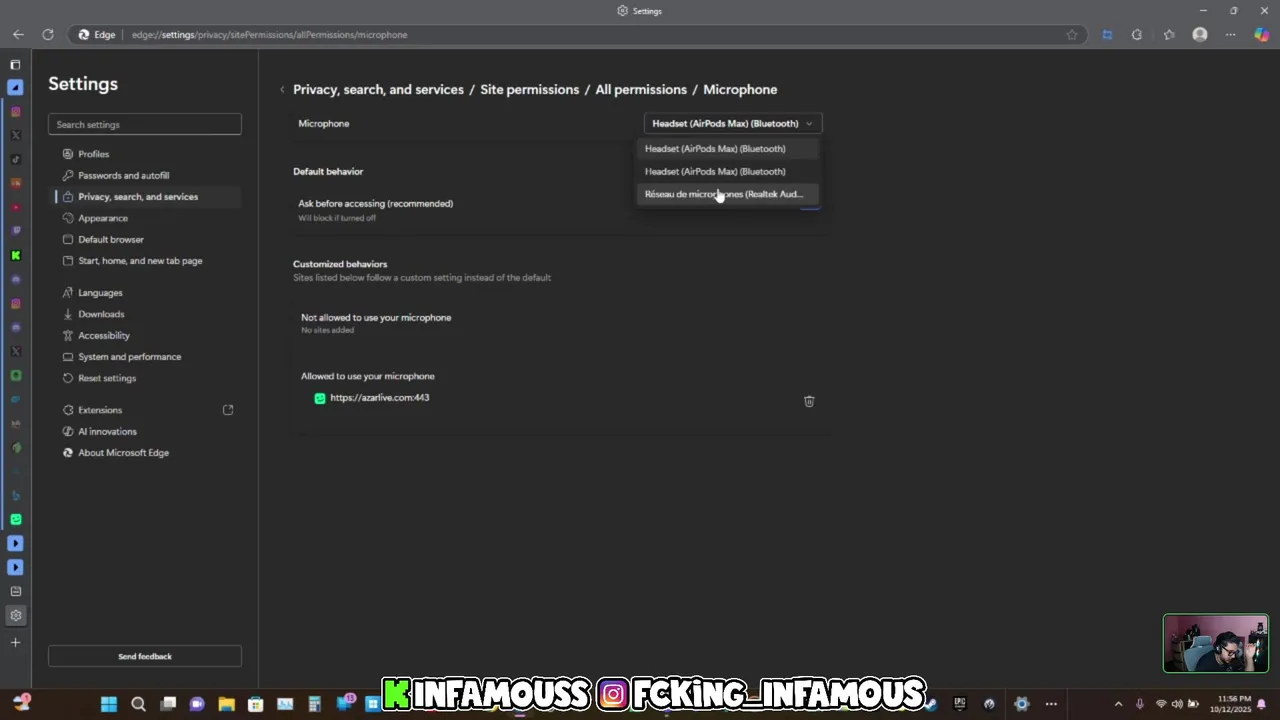Click the microphone in-use tray icon
This screenshot has height=720, width=1280.
pos(1139,704)
